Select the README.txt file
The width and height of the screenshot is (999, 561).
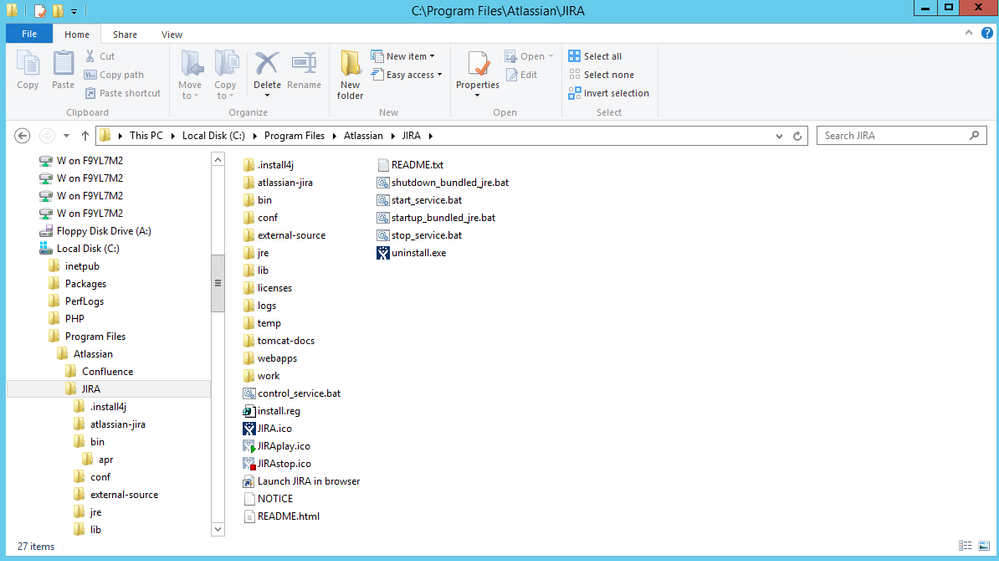(x=410, y=165)
